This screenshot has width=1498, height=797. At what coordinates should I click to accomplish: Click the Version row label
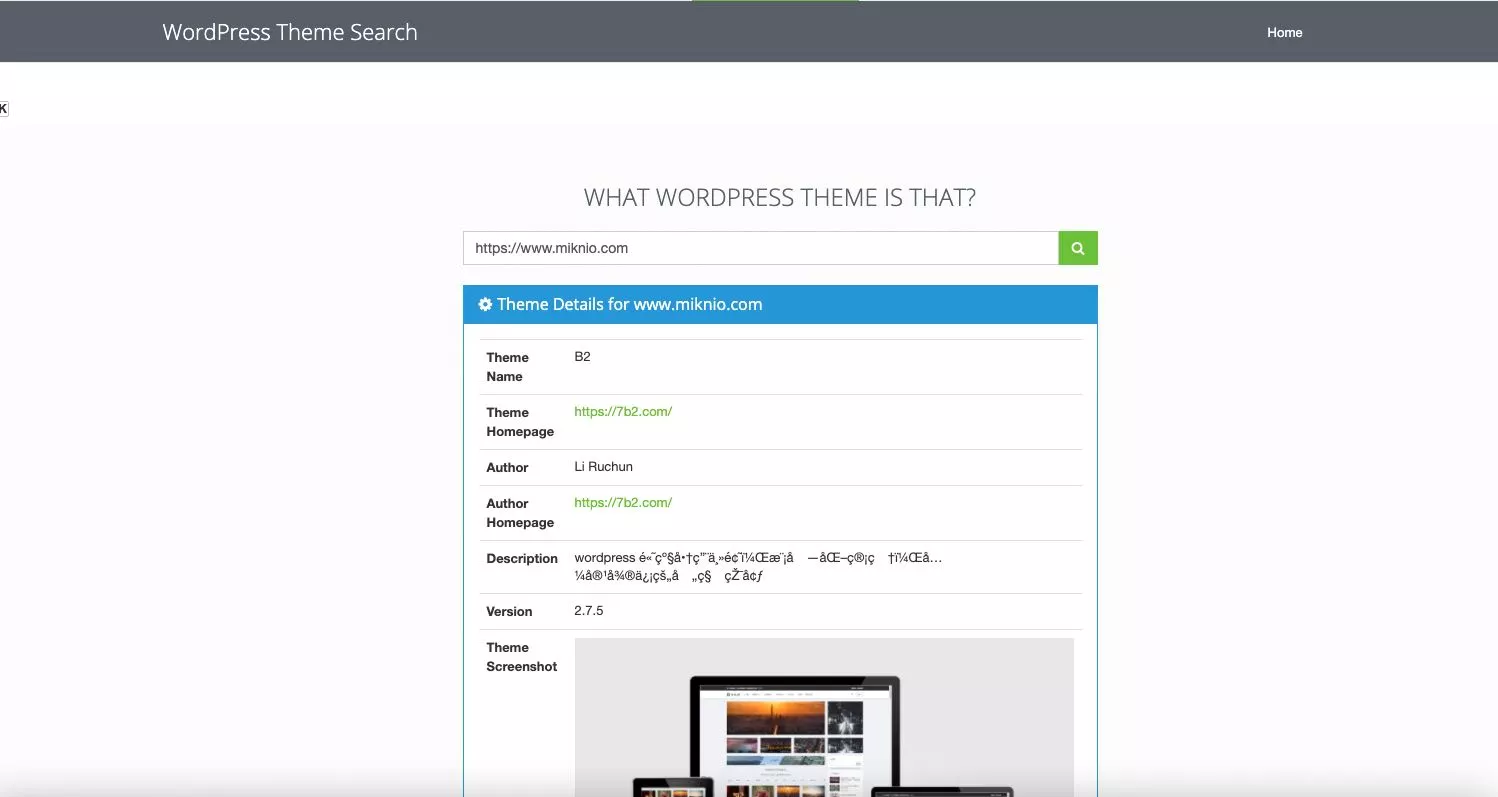tap(509, 611)
